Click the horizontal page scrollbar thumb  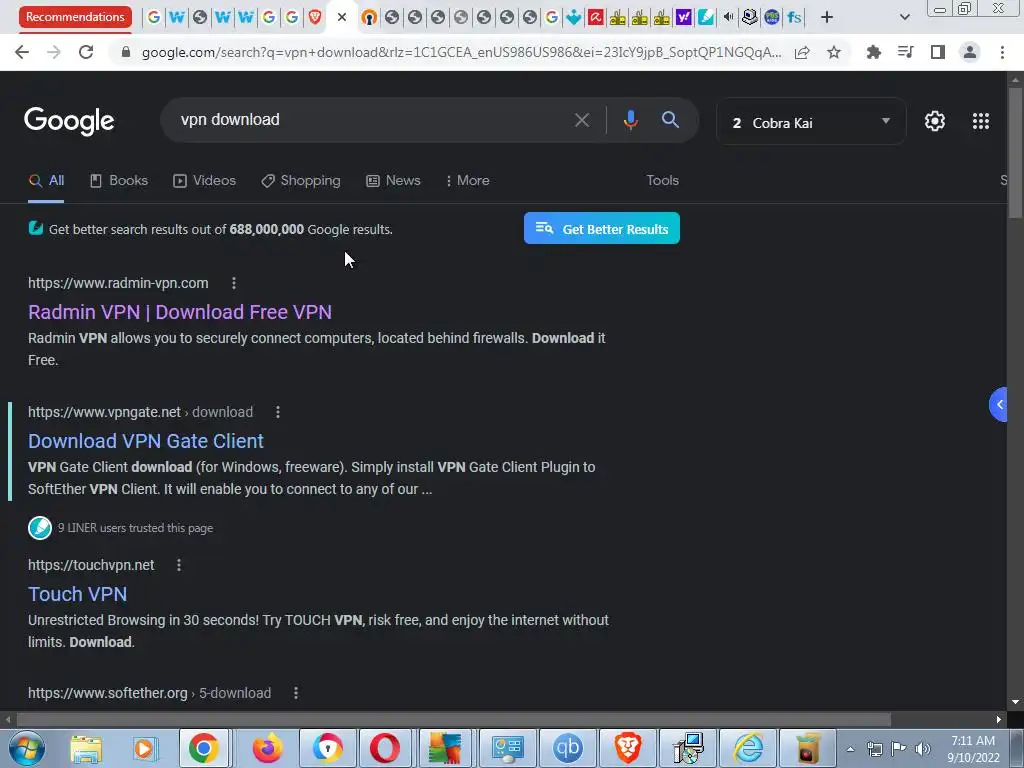pos(453,720)
